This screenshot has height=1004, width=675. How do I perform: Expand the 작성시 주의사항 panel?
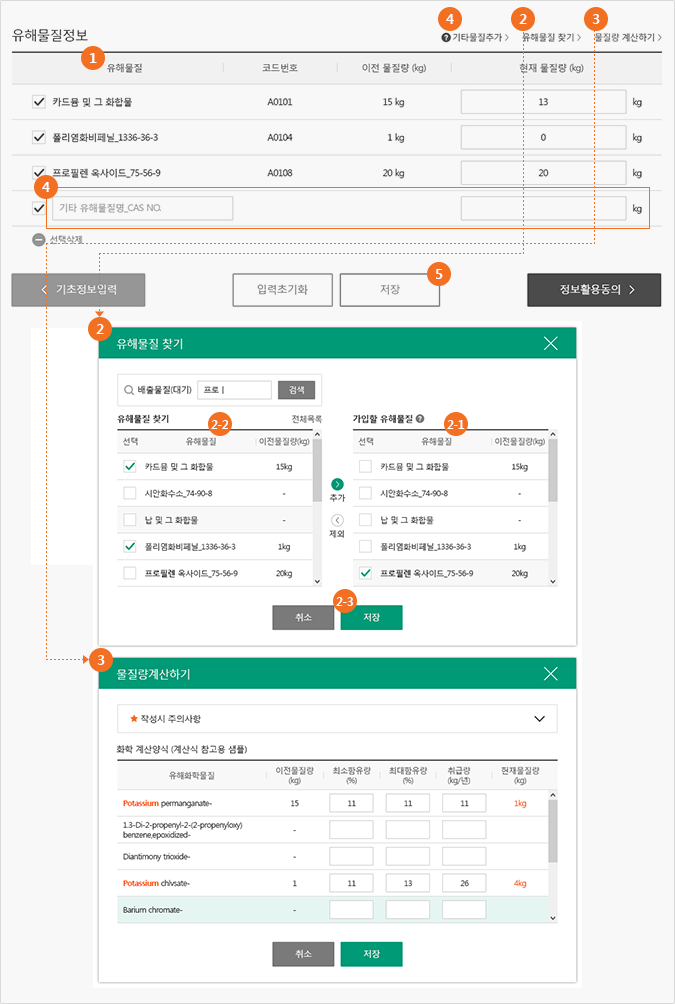tap(539, 718)
